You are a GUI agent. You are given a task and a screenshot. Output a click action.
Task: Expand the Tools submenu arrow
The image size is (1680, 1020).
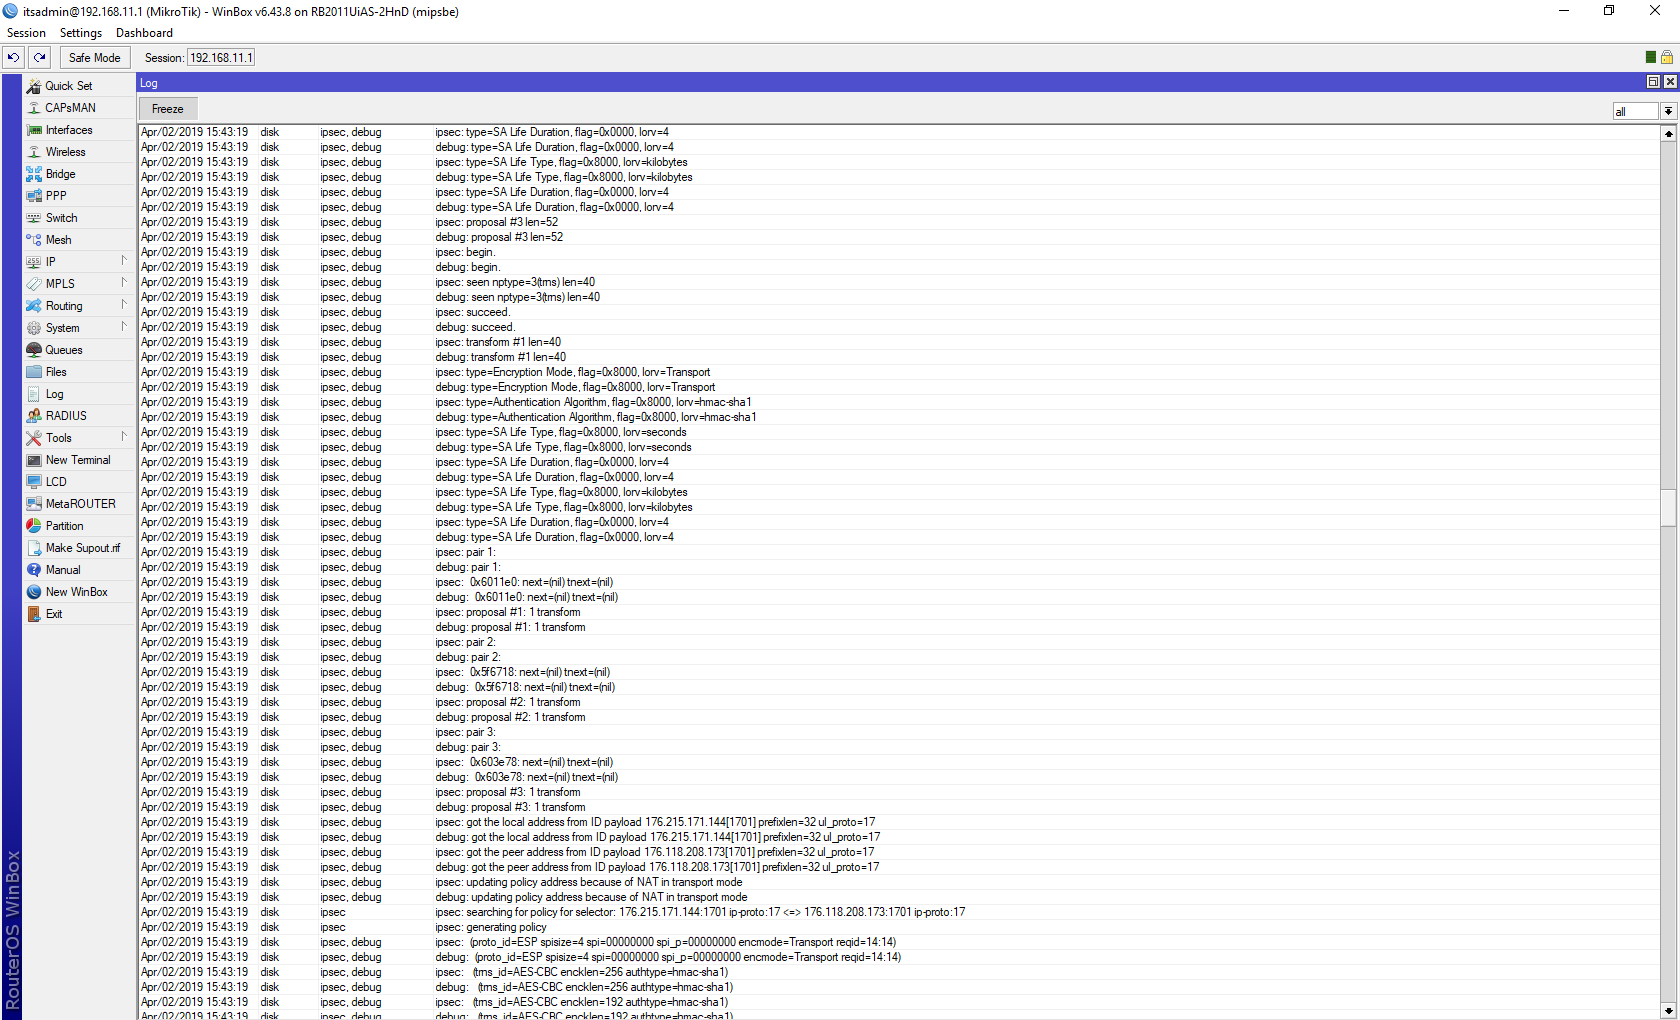[124, 437]
